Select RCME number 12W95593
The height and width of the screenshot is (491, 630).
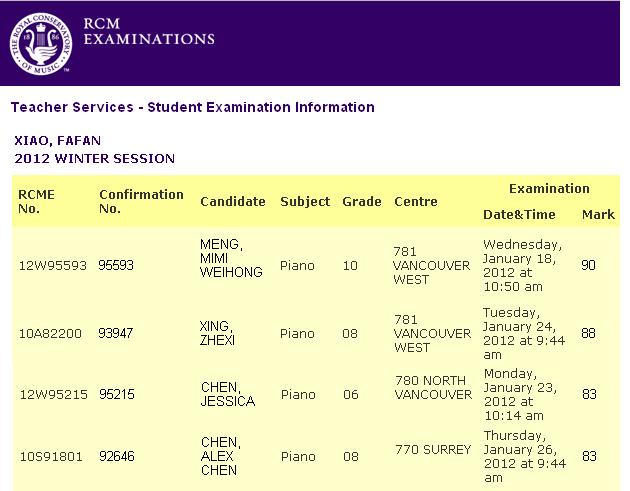53,265
